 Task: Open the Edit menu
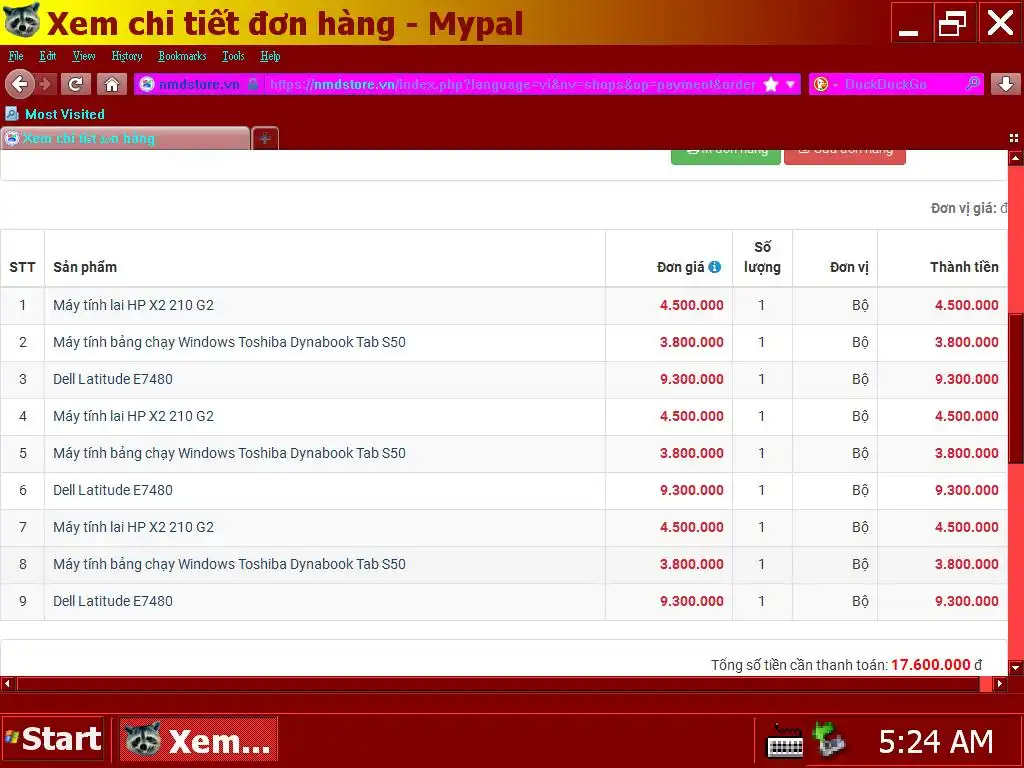coord(48,56)
